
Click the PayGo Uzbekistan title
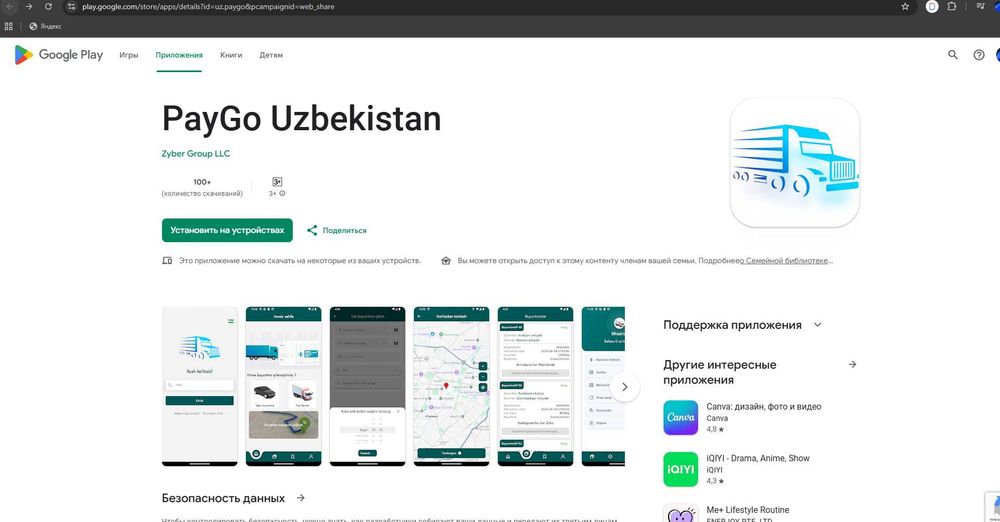click(301, 119)
